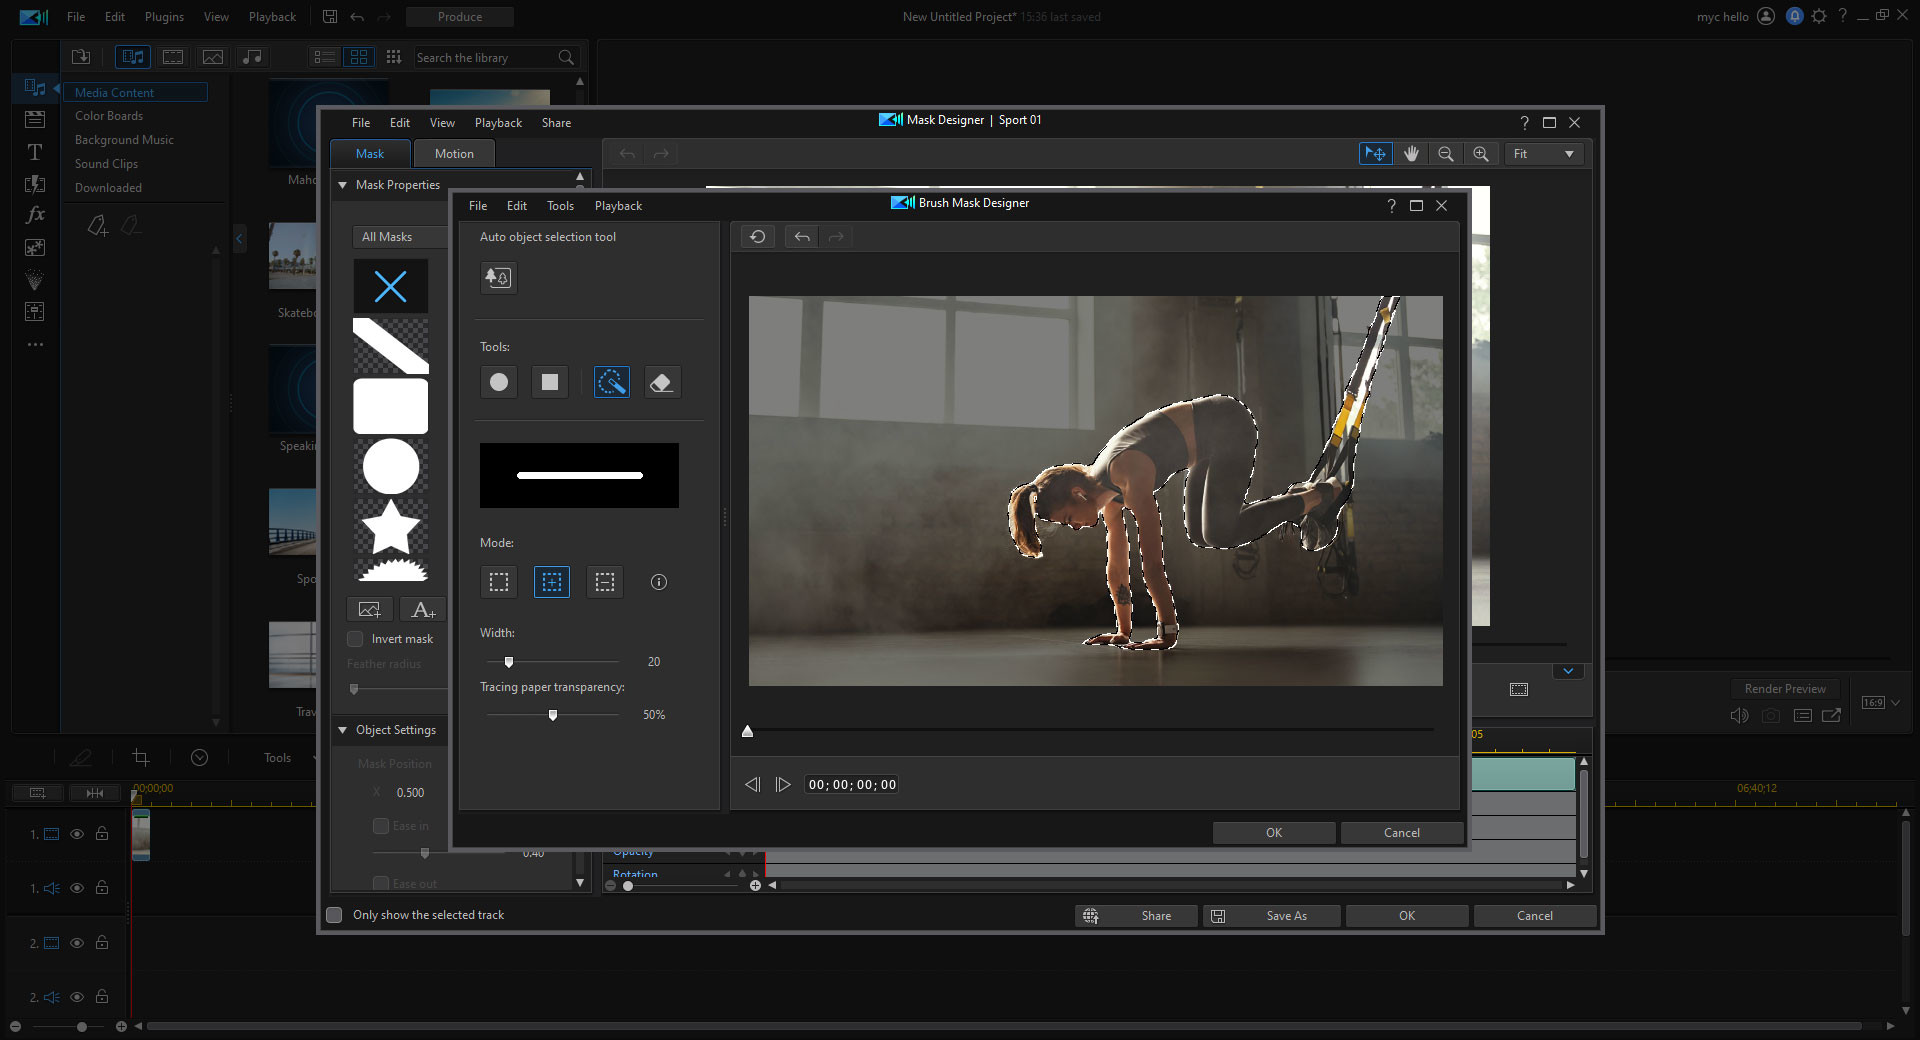The width and height of the screenshot is (1920, 1040).
Task: Choose the square brush tool
Action: pos(549,381)
